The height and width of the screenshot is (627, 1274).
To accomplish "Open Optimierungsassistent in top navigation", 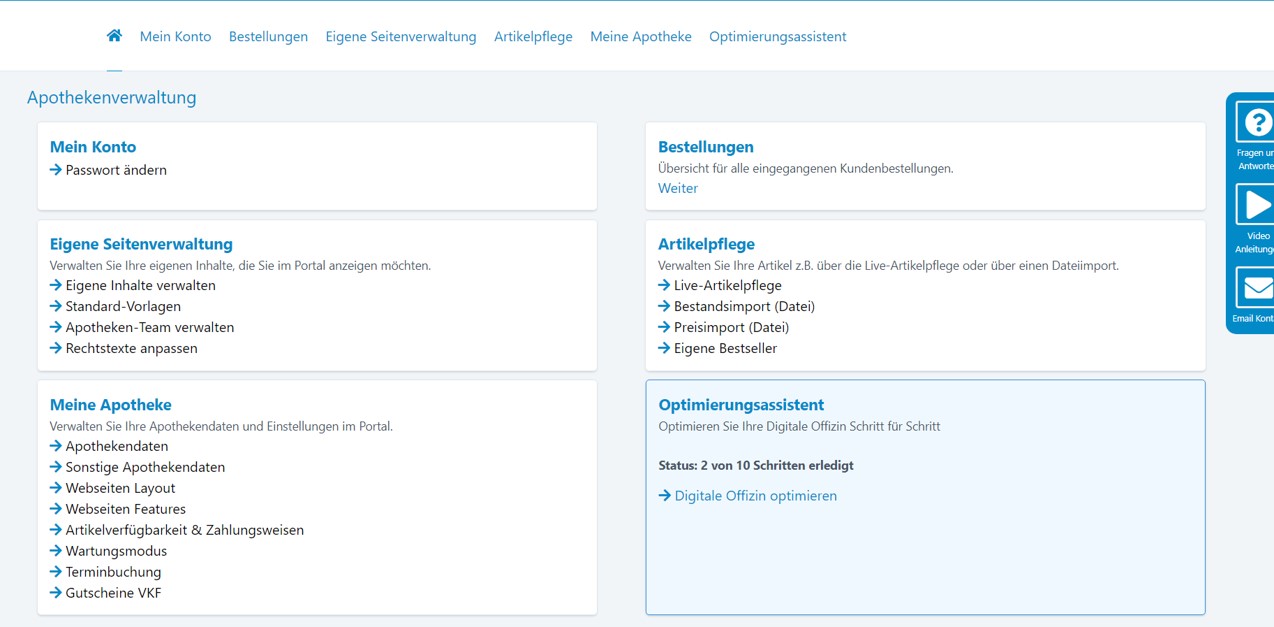I will 777,36.
